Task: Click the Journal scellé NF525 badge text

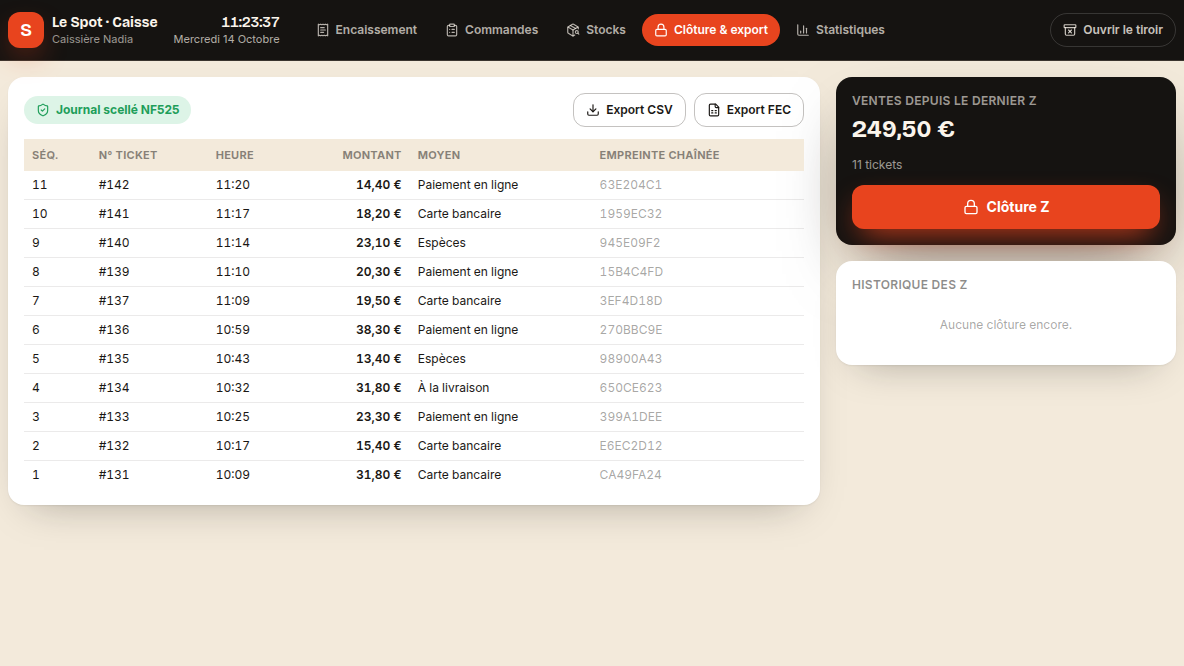Action: point(118,110)
